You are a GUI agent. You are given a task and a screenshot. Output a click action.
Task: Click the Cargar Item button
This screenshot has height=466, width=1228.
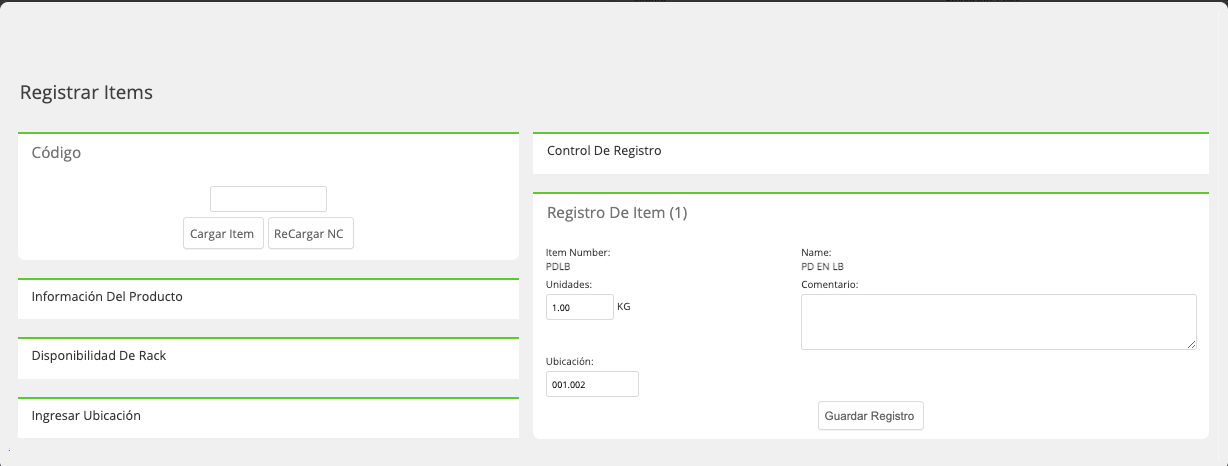223,233
